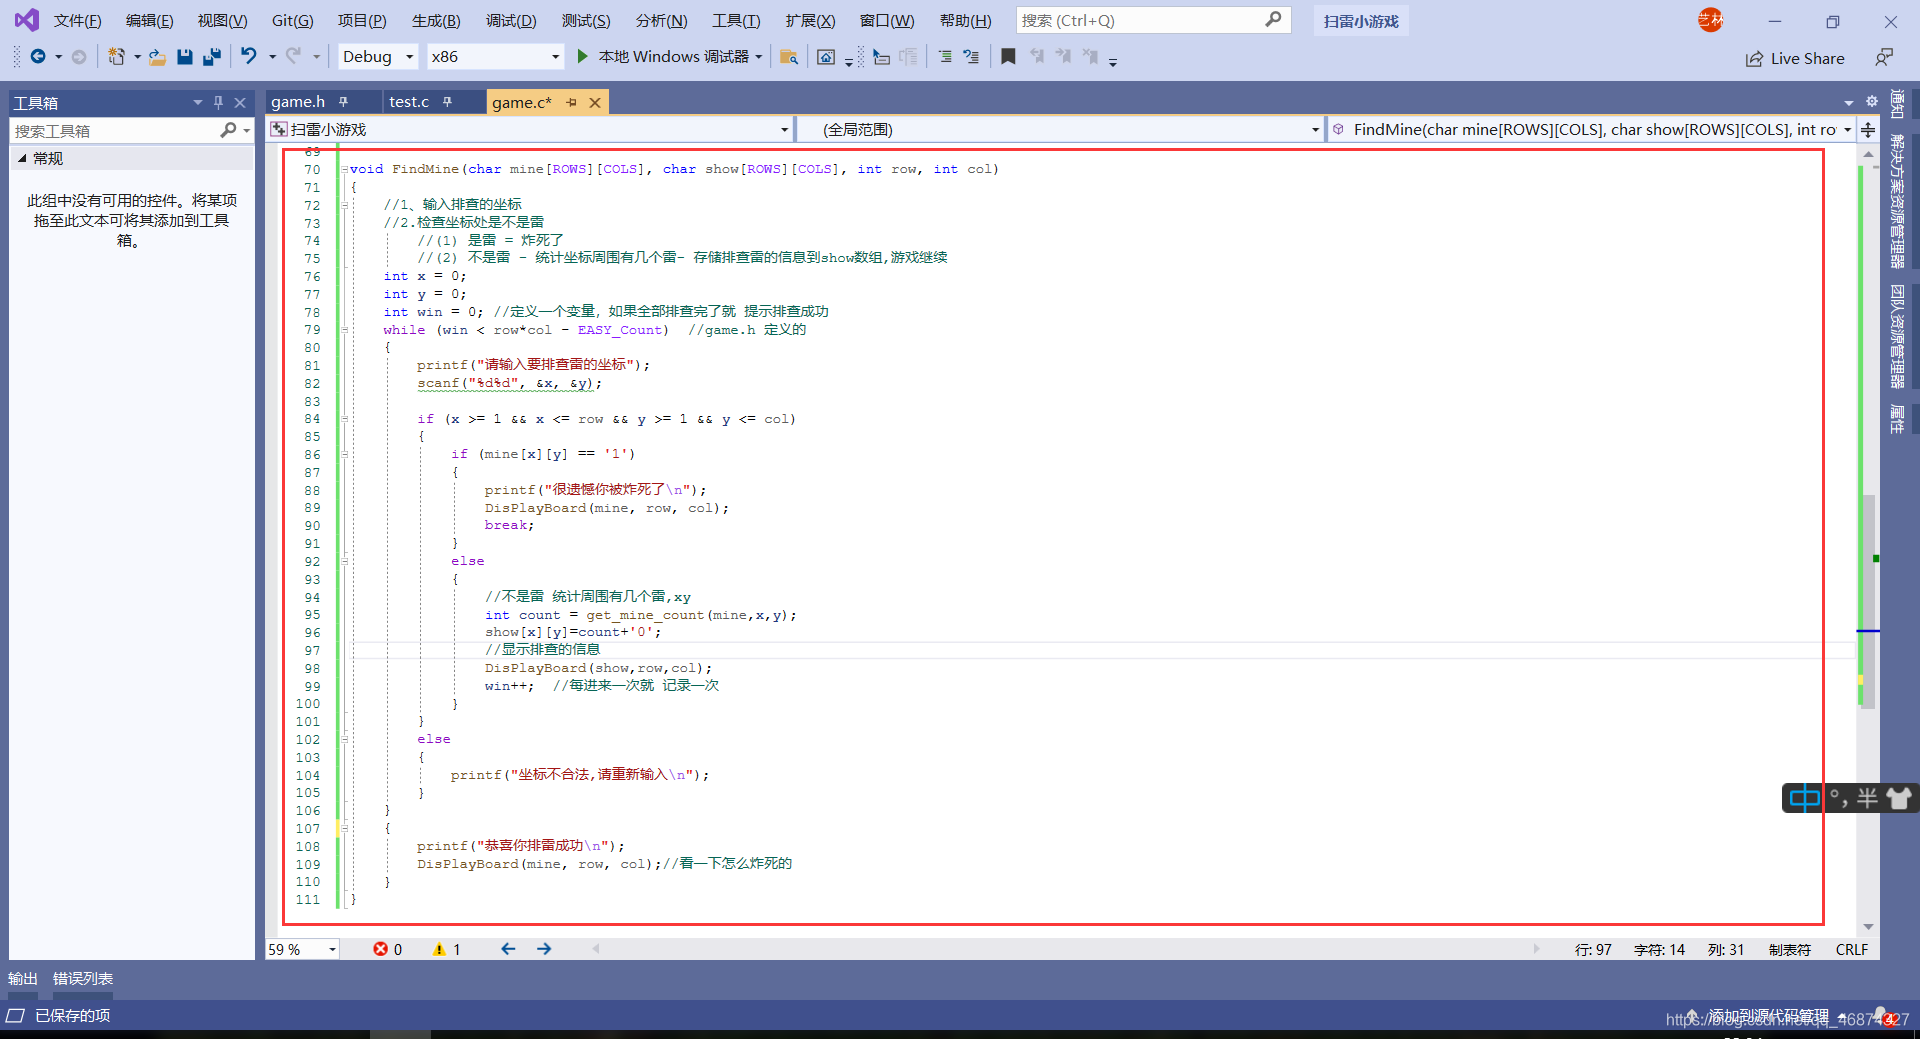Viewport: 1920px width, 1039px height.
Task: Click the Navigate Backward arrow icon
Action: pos(38,57)
